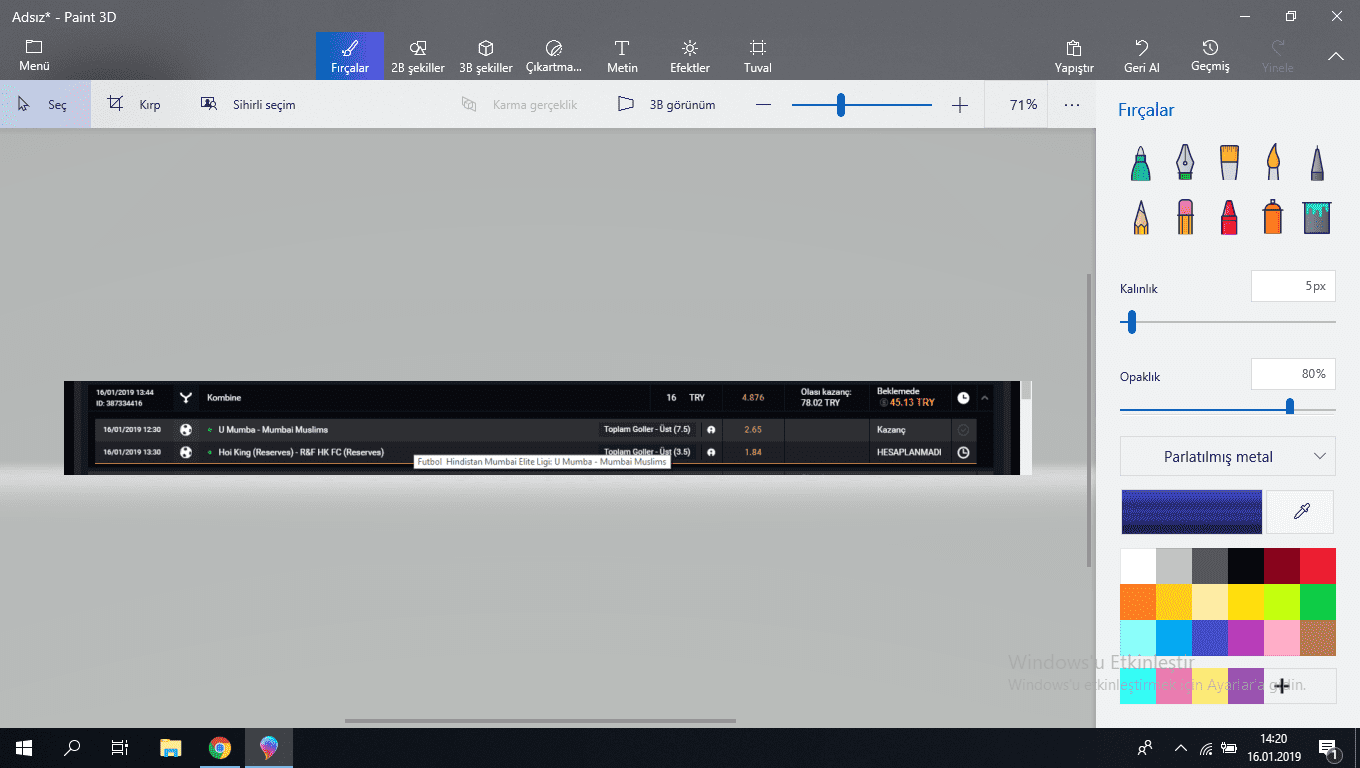Pick the green color swatch
This screenshot has height=768, width=1360.
1318,602
